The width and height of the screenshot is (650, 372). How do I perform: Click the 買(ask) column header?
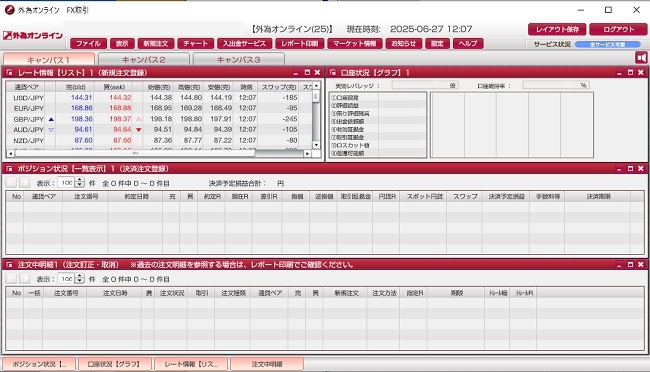coord(114,87)
